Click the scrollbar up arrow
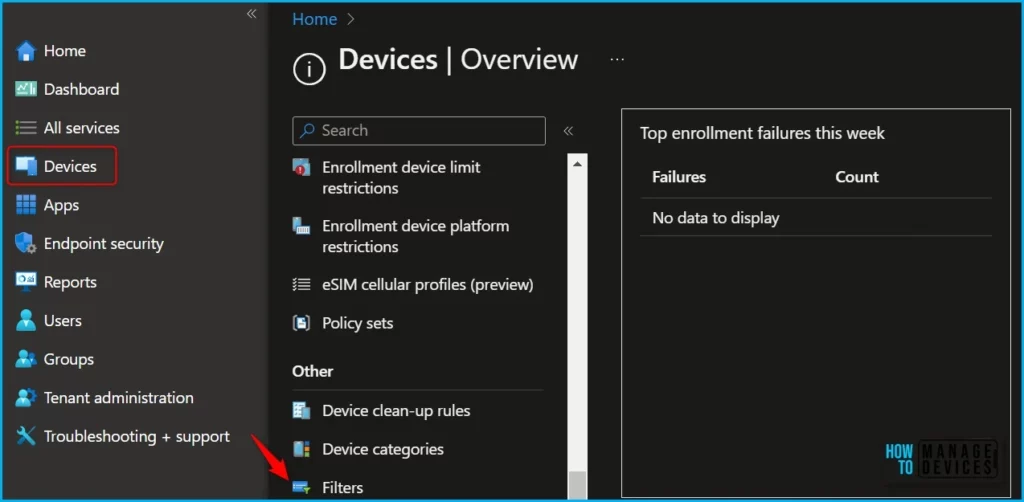Viewport: 1024px width, 502px height. (577, 163)
